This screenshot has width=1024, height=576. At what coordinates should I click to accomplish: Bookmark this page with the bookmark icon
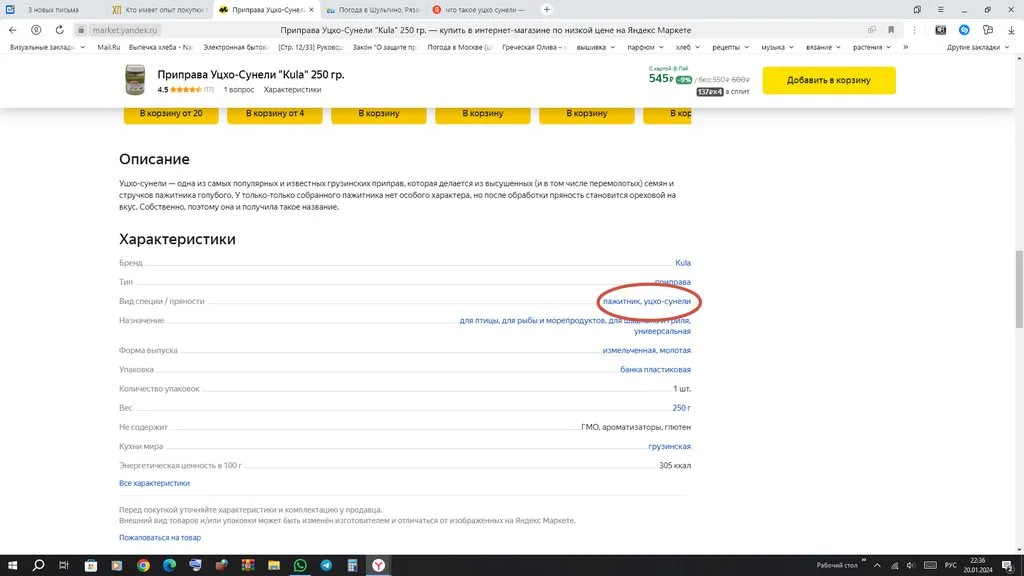tap(891, 30)
